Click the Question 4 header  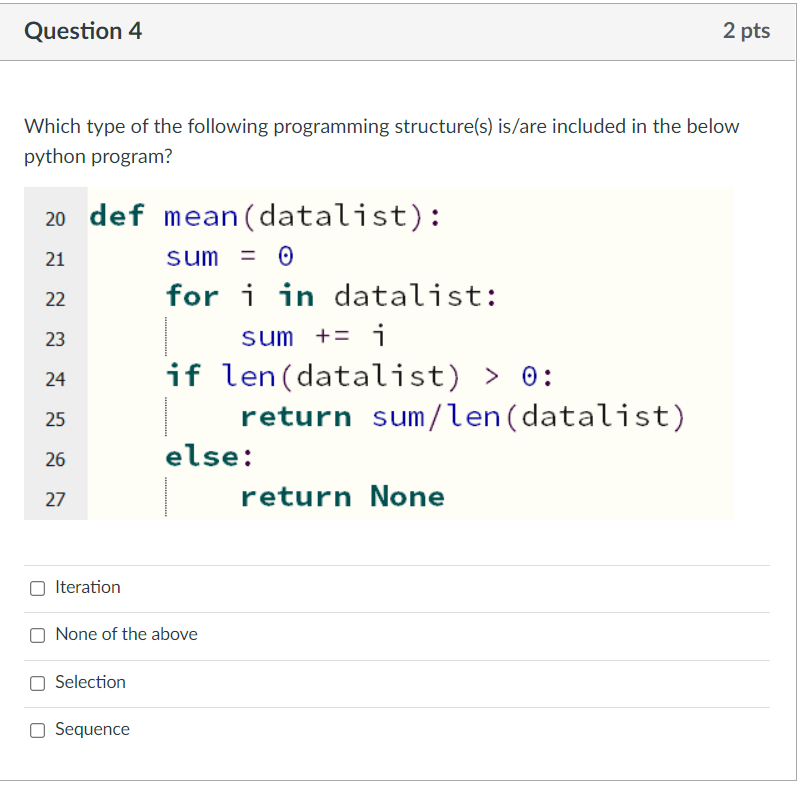tap(83, 31)
